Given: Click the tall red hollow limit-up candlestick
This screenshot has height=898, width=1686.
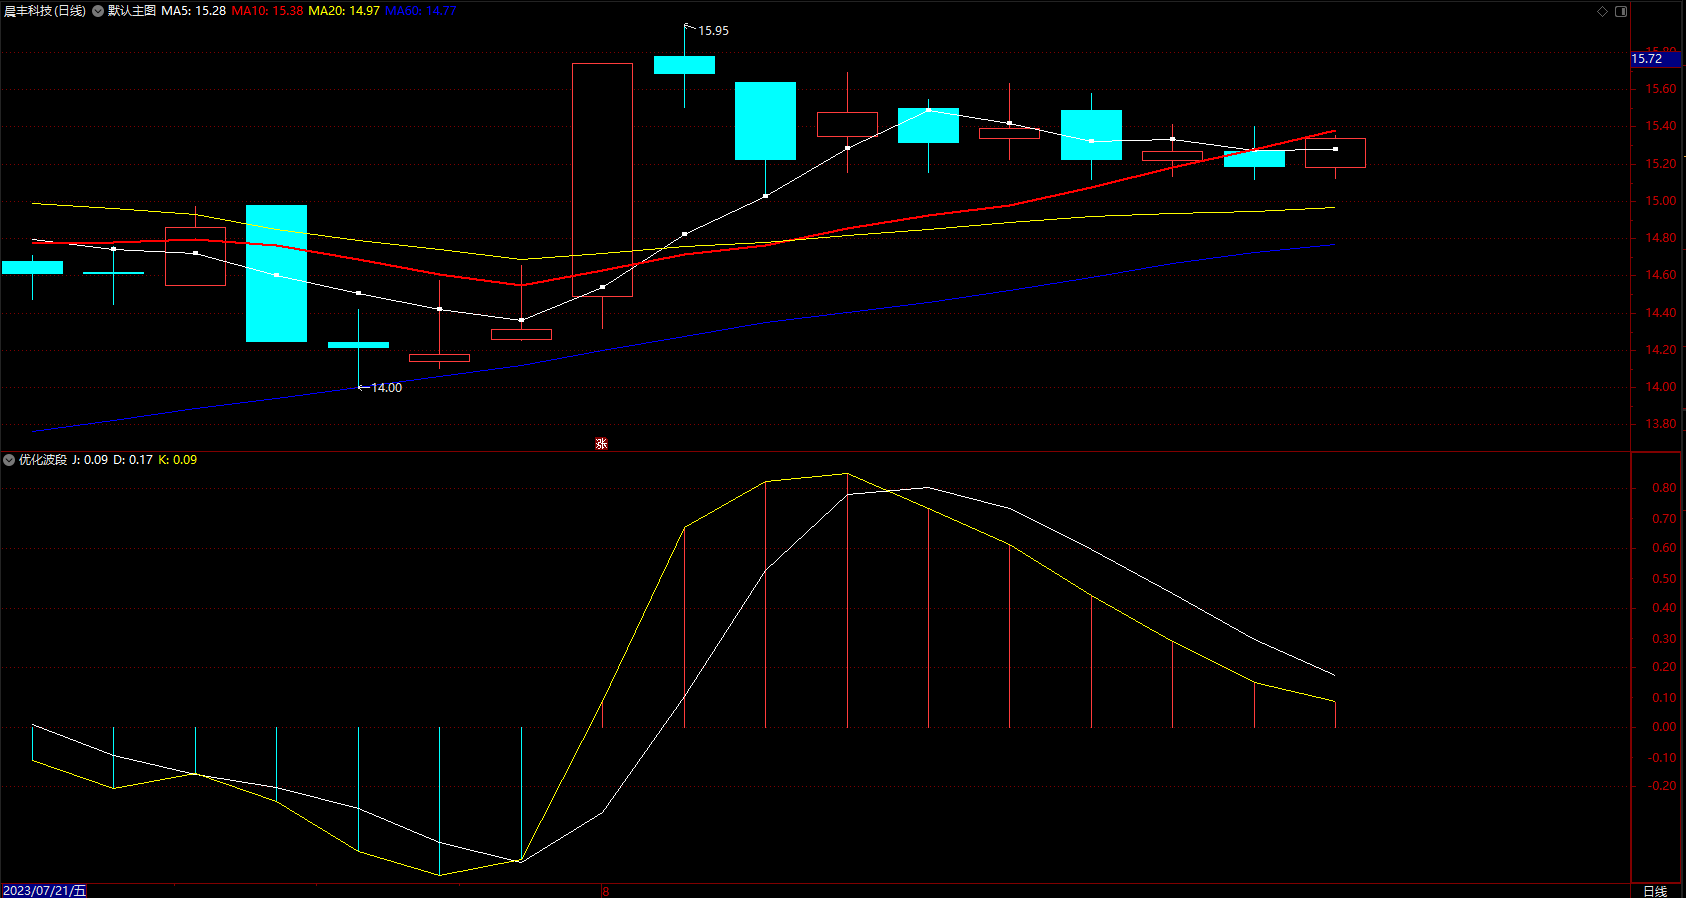Looking at the screenshot, I should [x=602, y=180].
